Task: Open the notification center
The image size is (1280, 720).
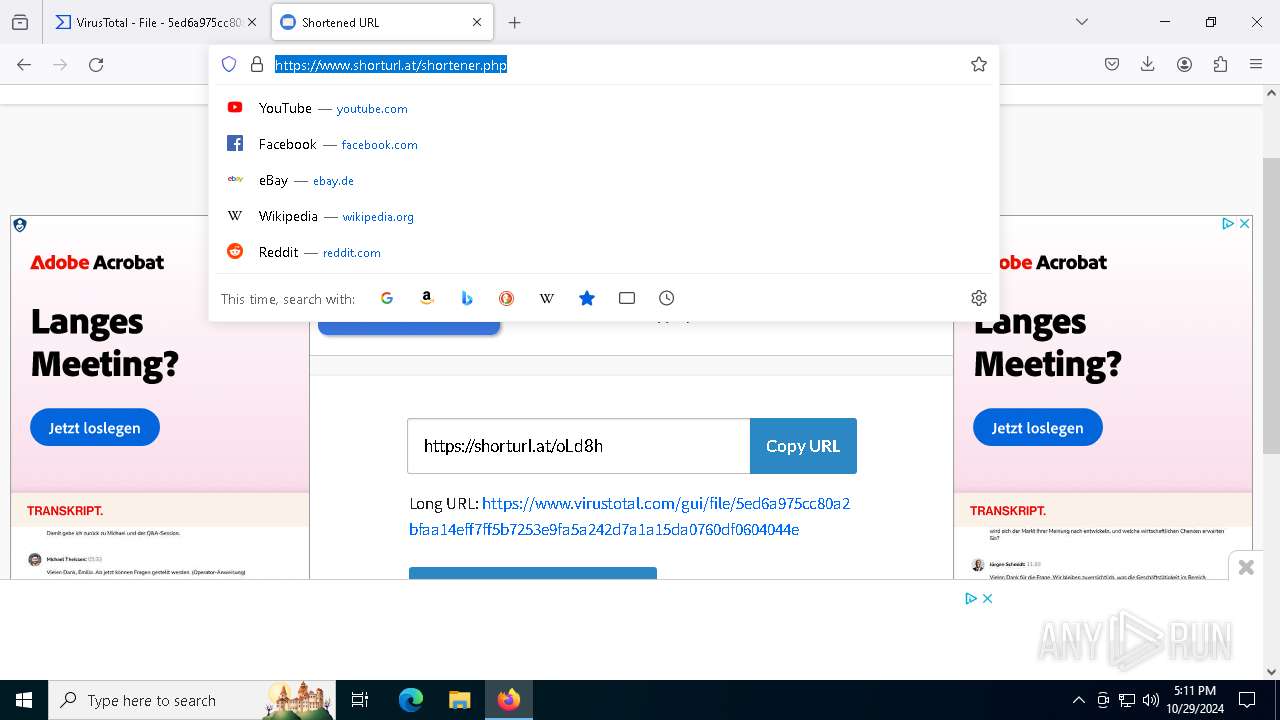Action: click(1247, 700)
